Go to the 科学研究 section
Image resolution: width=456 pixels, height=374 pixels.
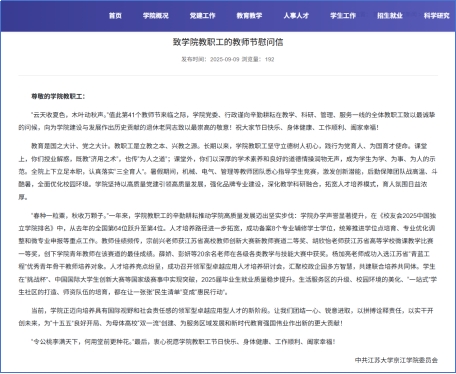[x=436, y=16]
